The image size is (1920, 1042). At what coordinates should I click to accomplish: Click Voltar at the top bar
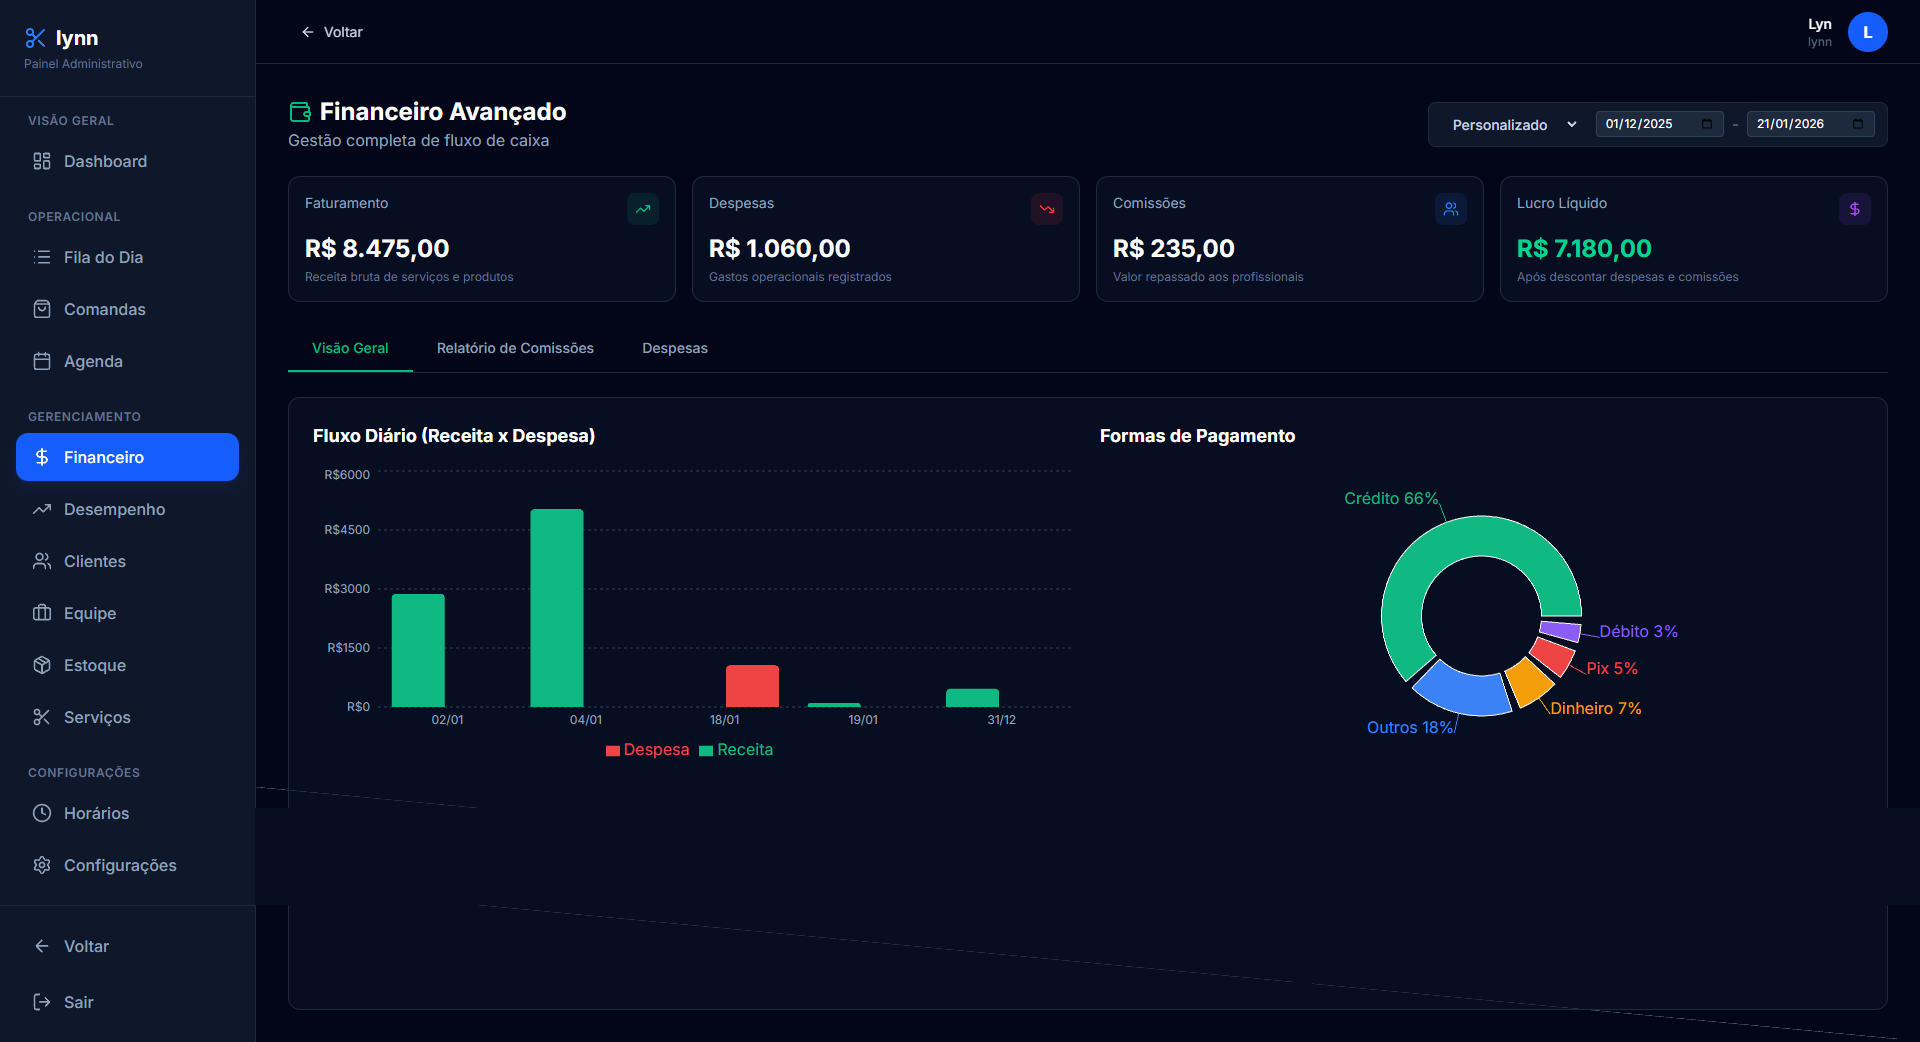pyautogui.click(x=332, y=32)
